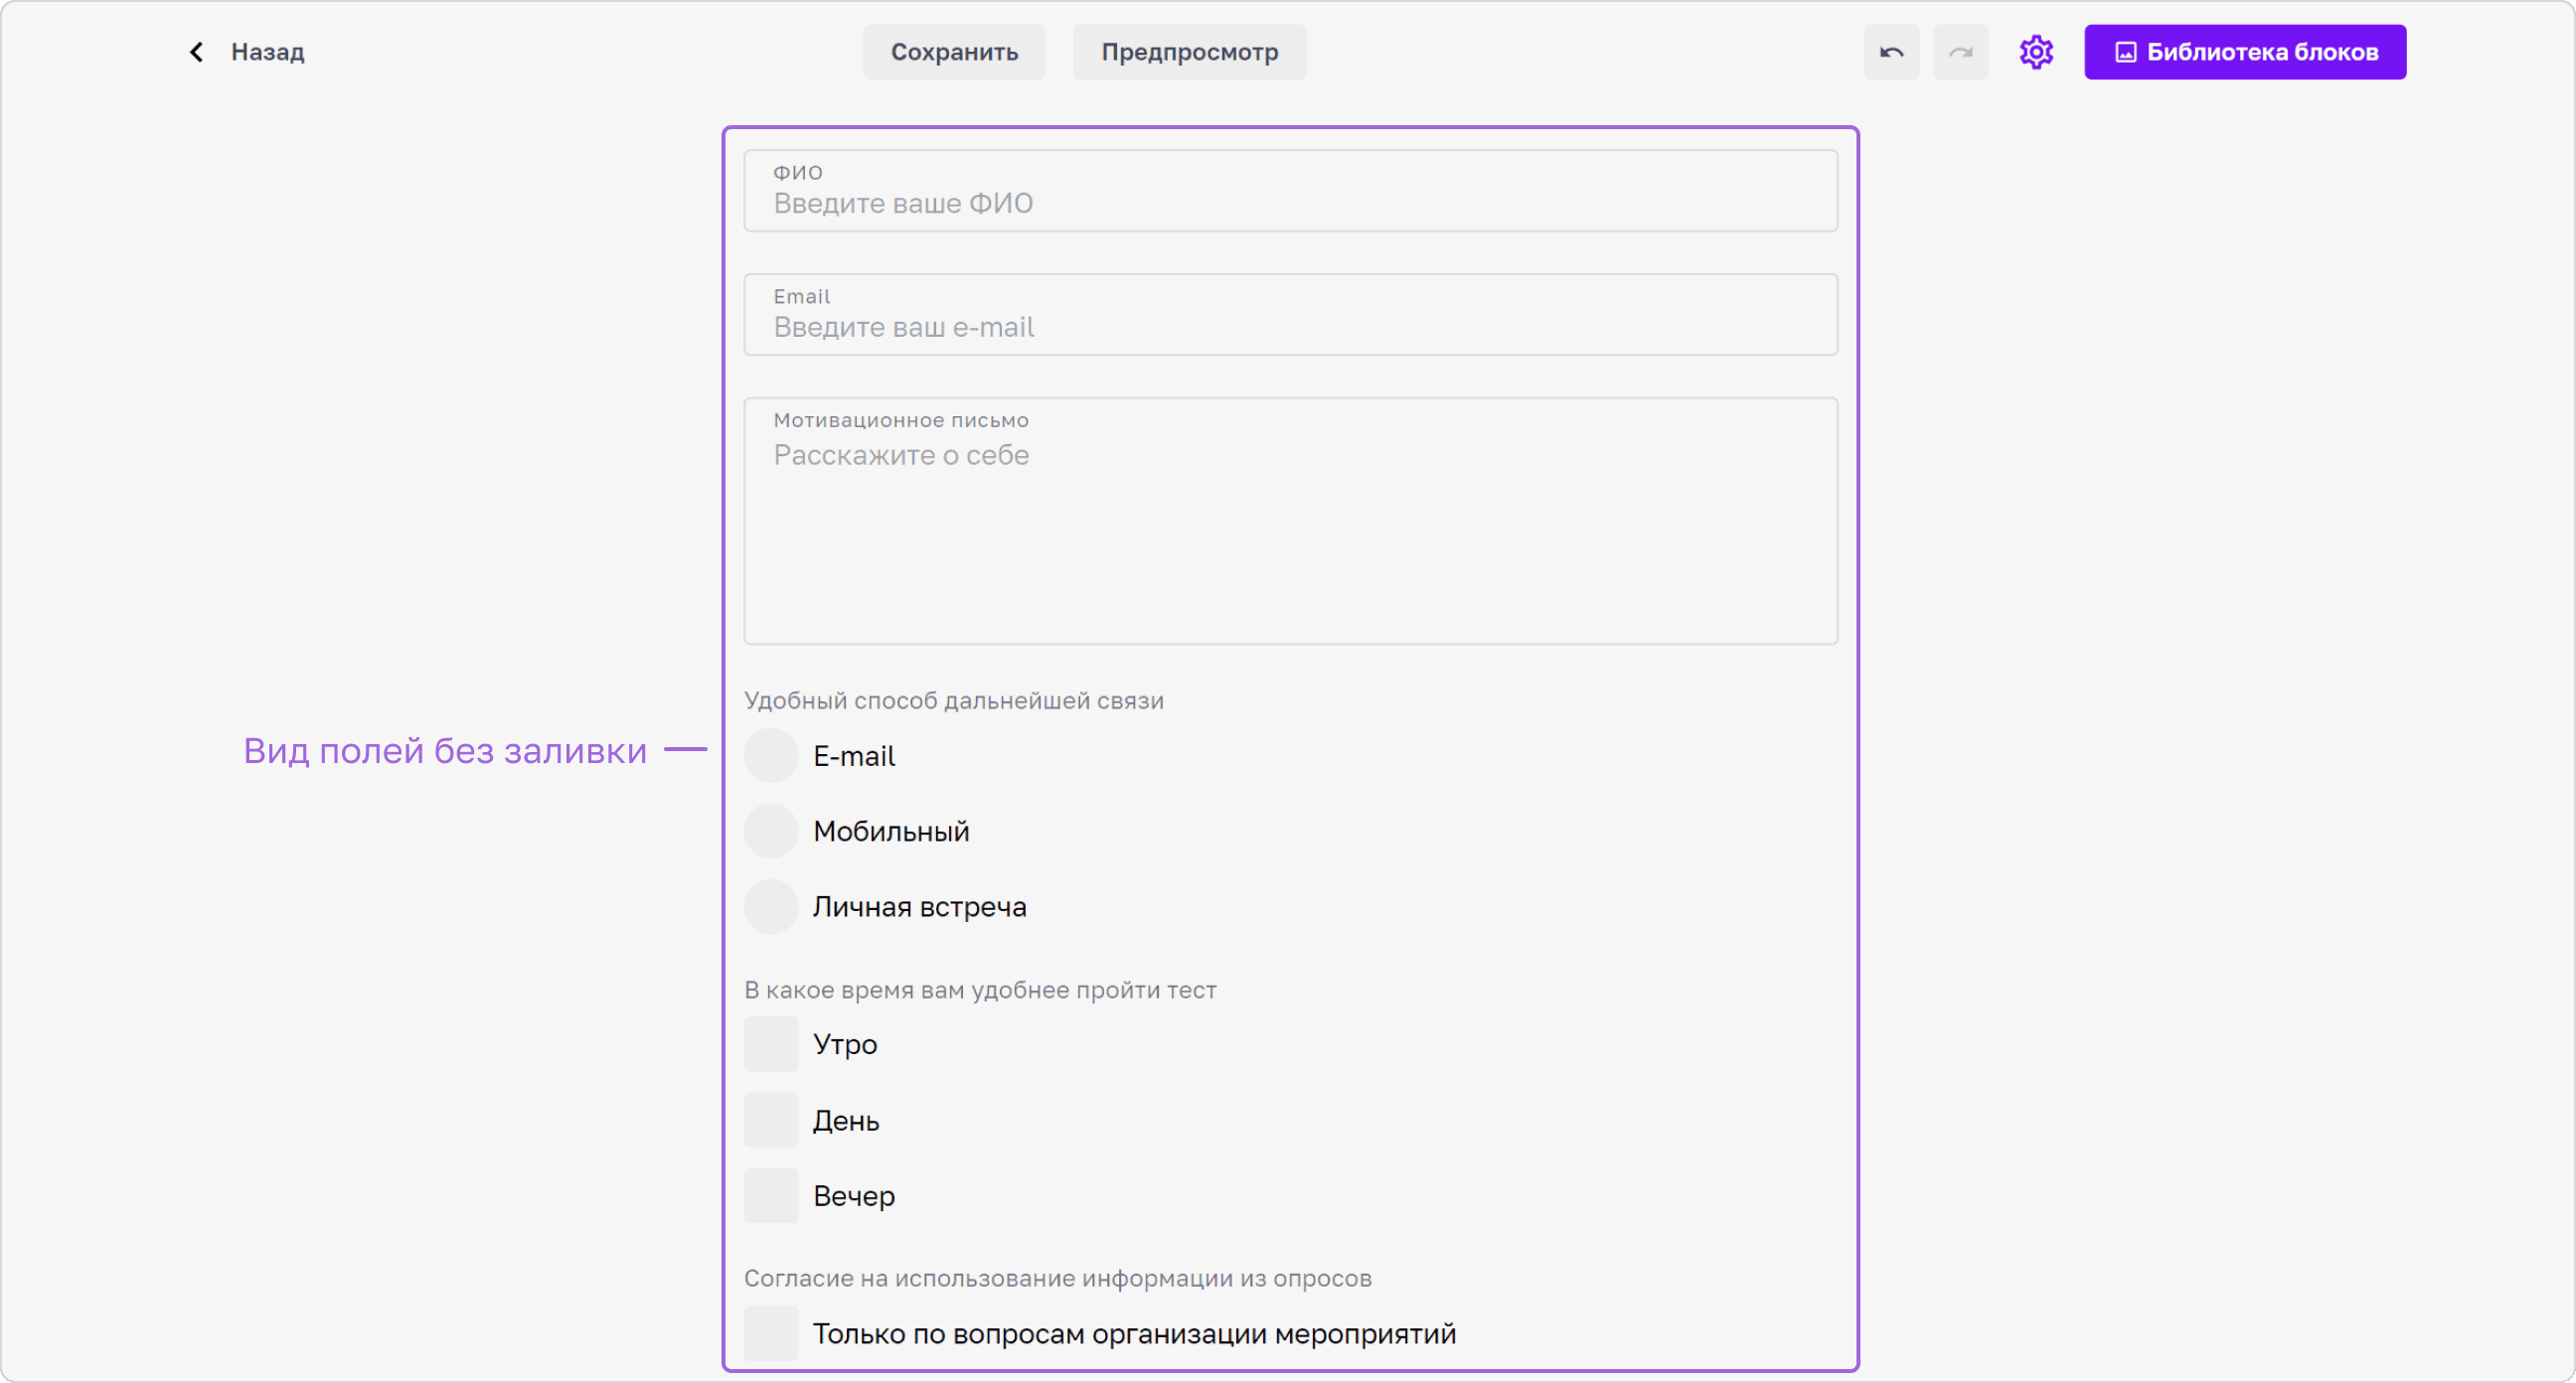Select the Мобильный radio option

[771, 831]
